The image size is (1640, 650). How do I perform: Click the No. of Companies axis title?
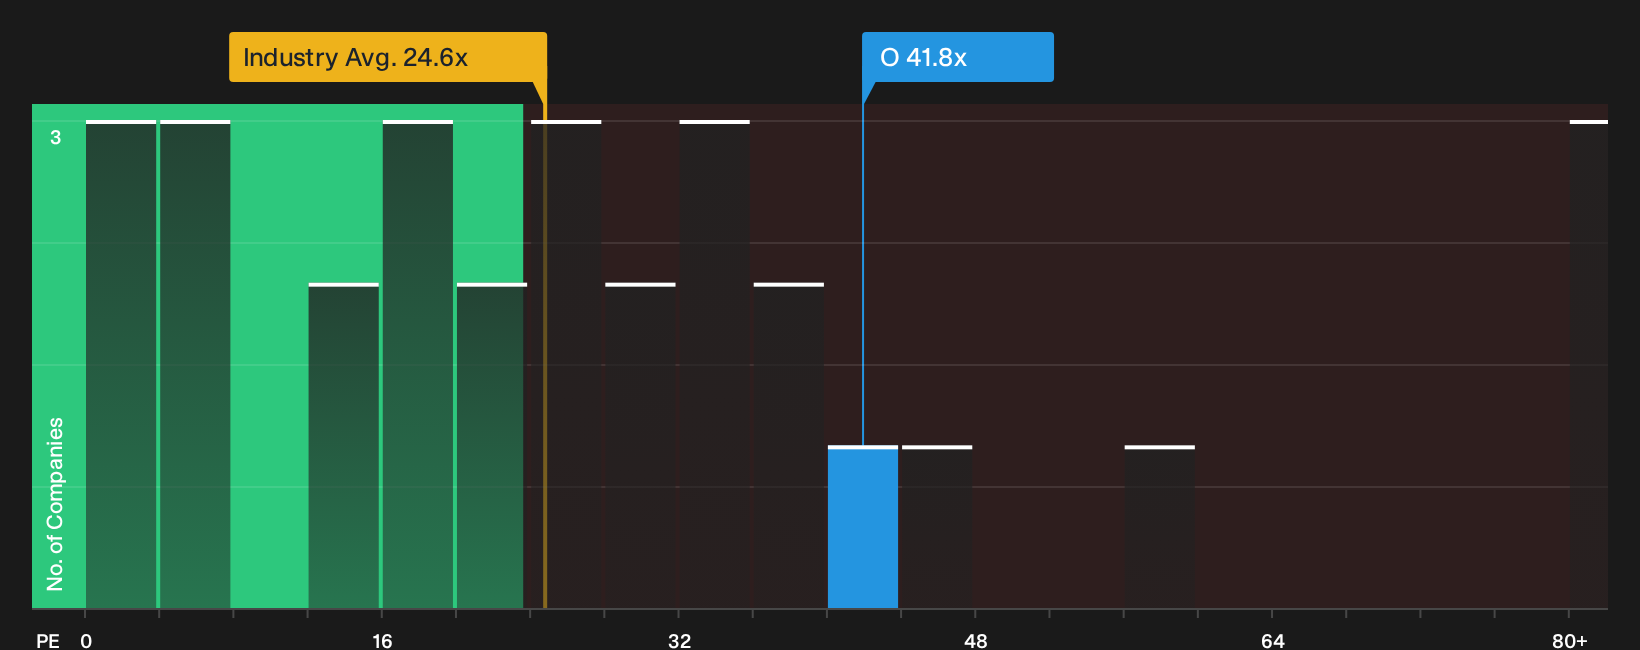pyautogui.click(x=55, y=504)
